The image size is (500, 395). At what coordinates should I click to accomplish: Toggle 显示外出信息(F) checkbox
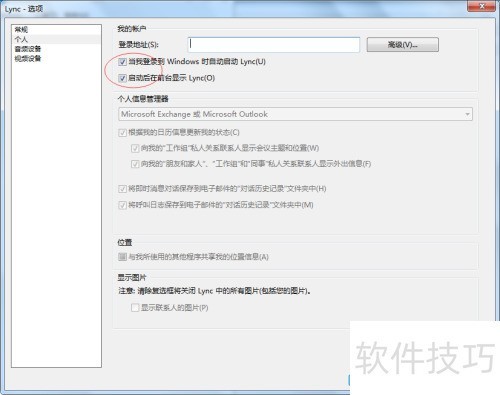pyautogui.click(x=135, y=164)
